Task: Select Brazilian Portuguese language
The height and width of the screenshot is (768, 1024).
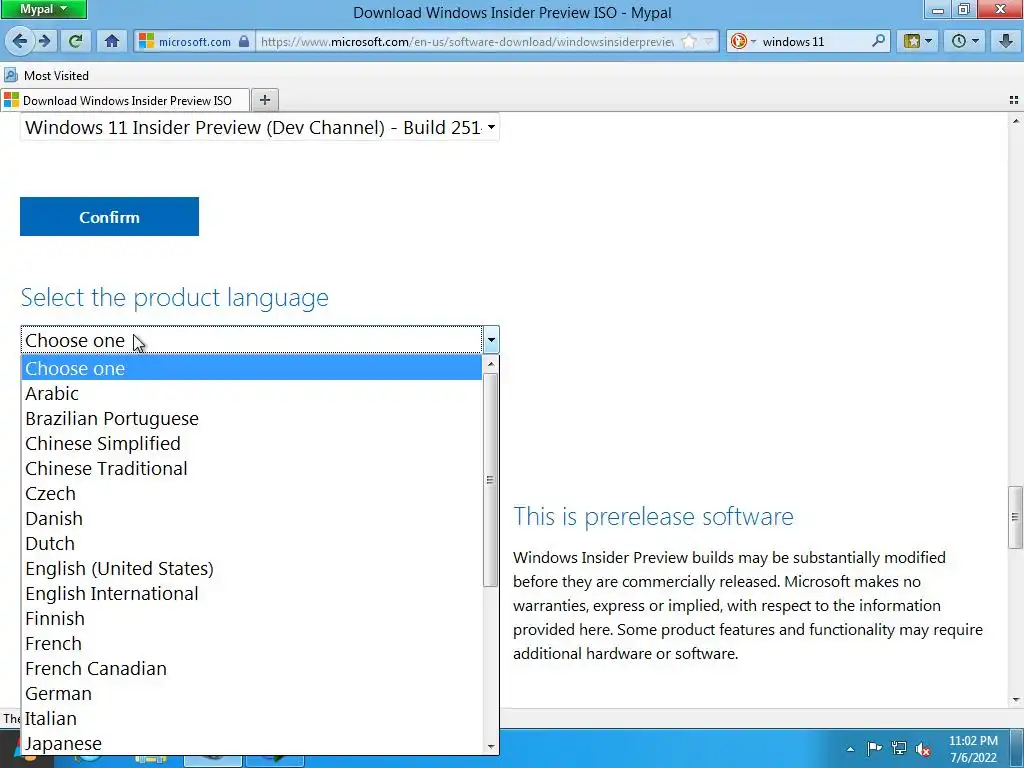Action: pos(251,419)
